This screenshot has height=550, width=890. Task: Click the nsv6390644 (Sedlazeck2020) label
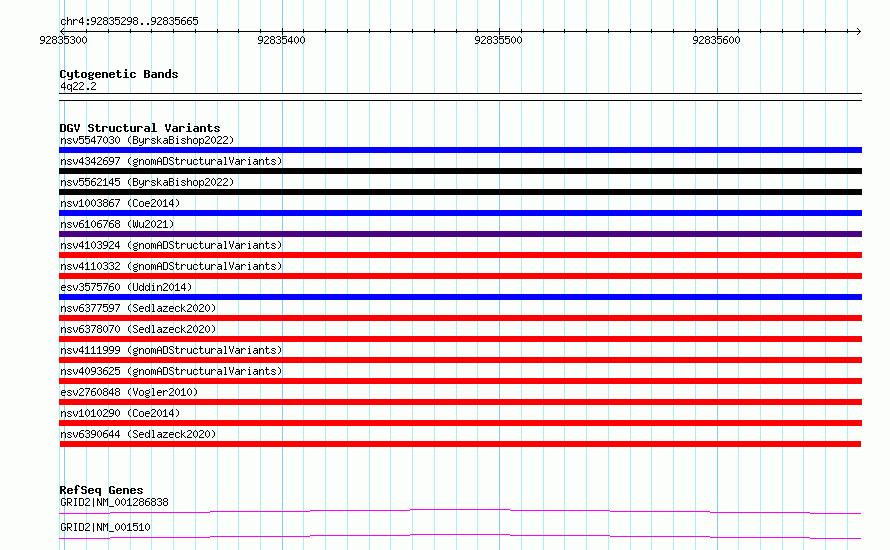(138, 434)
